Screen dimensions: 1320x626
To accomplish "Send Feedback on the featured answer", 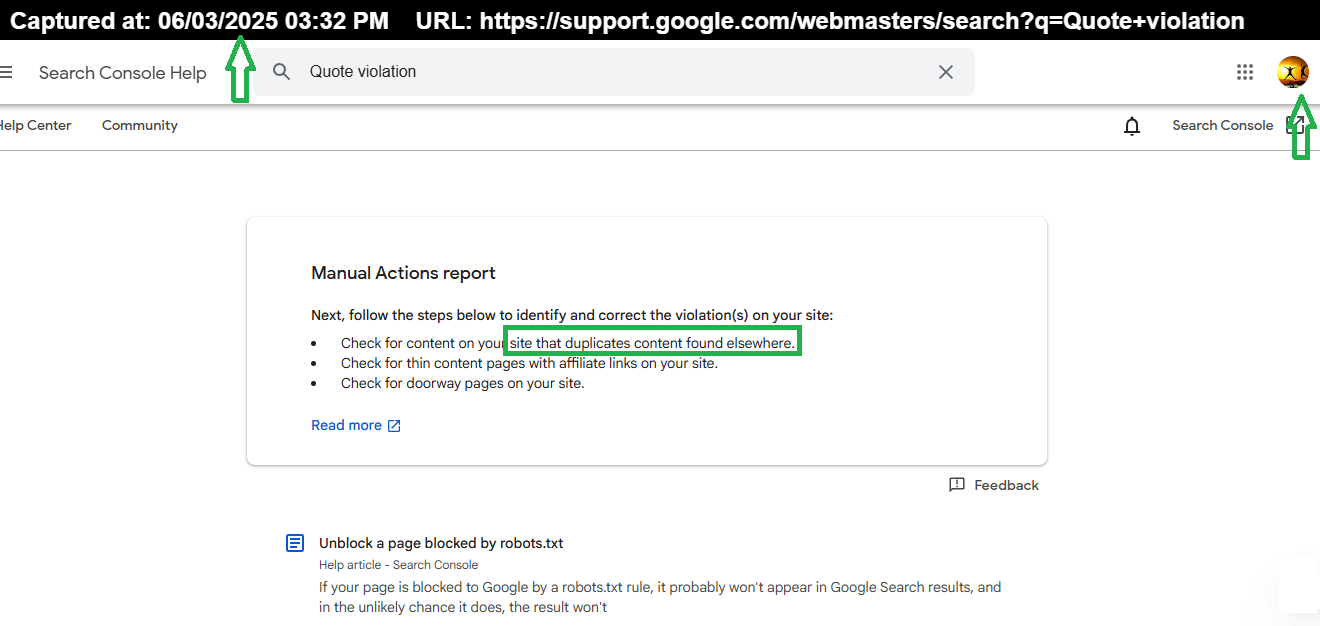I will coord(994,485).
